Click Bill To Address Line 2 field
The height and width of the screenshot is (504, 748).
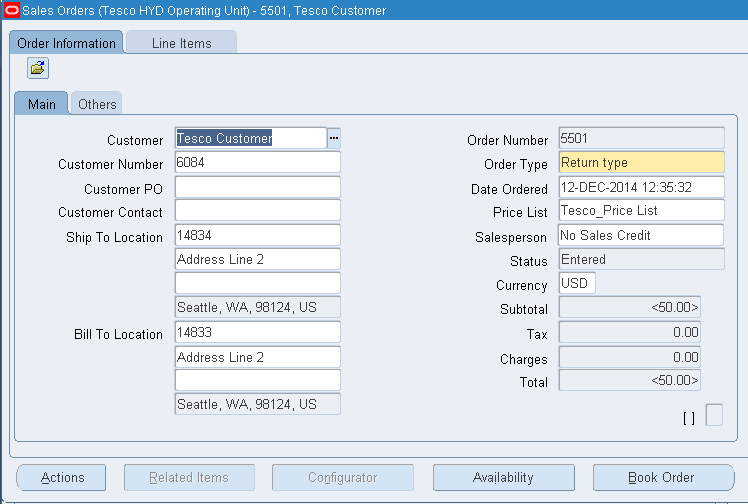(x=258, y=357)
